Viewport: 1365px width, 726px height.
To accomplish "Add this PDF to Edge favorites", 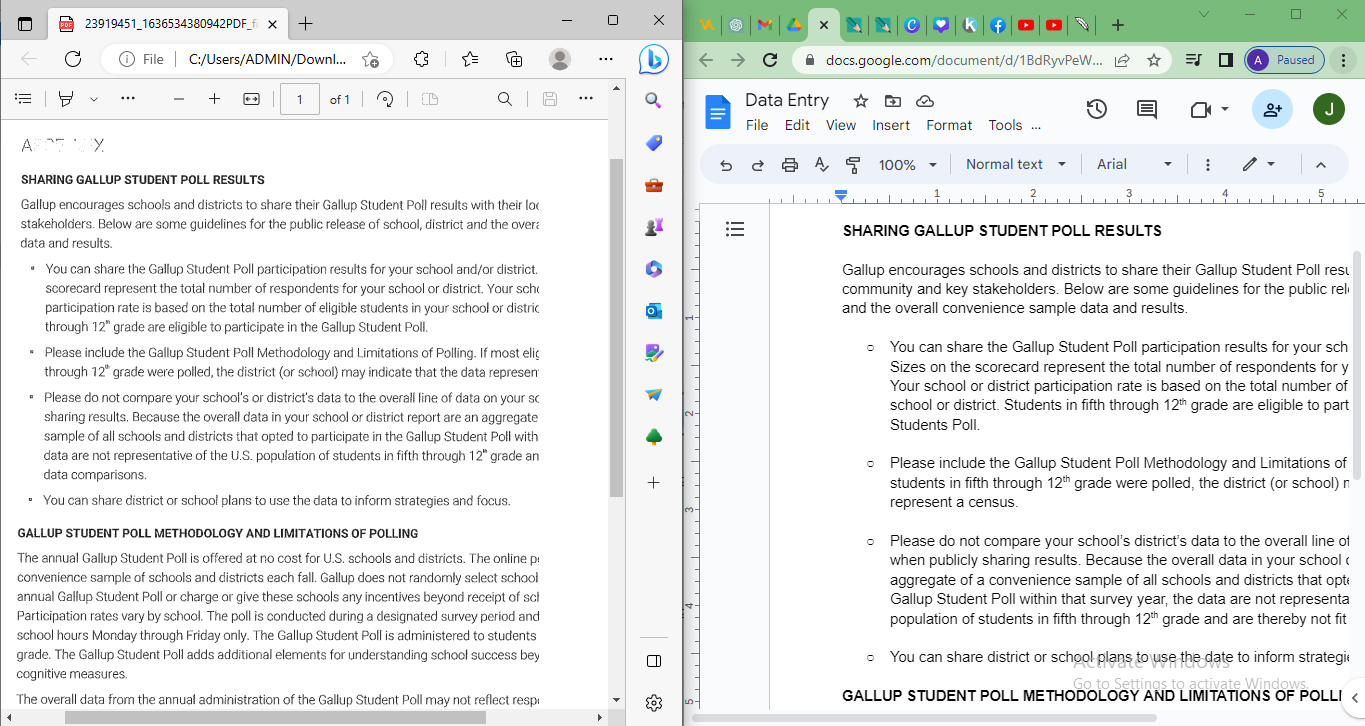I will 371,59.
